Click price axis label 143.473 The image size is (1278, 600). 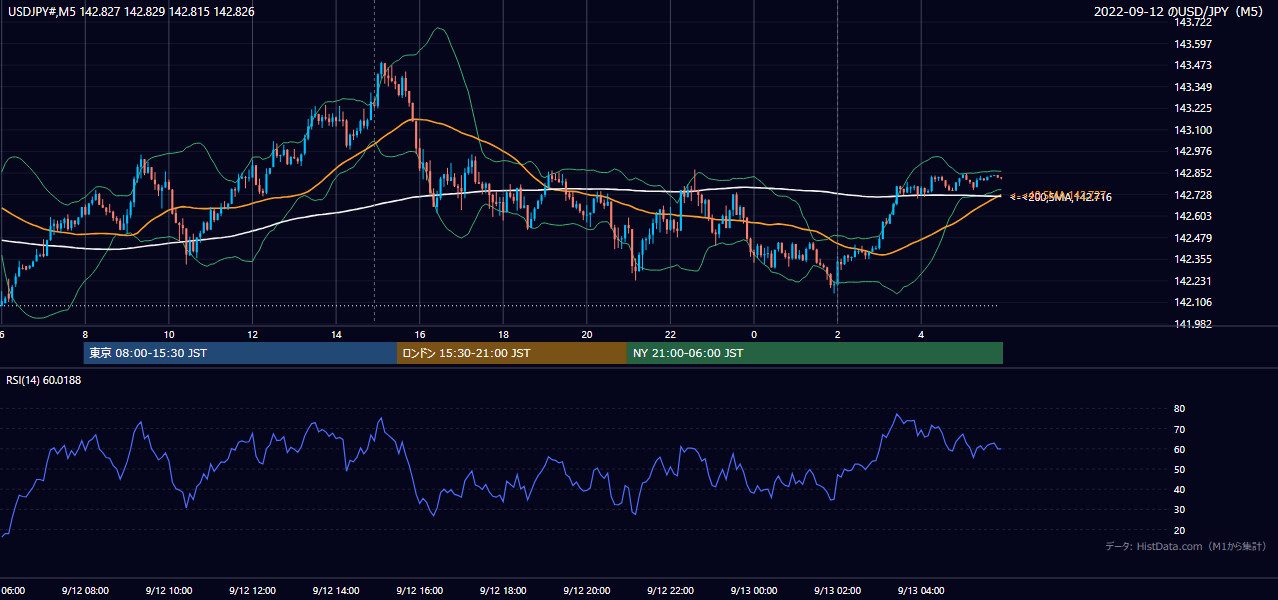click(1192, 65)
